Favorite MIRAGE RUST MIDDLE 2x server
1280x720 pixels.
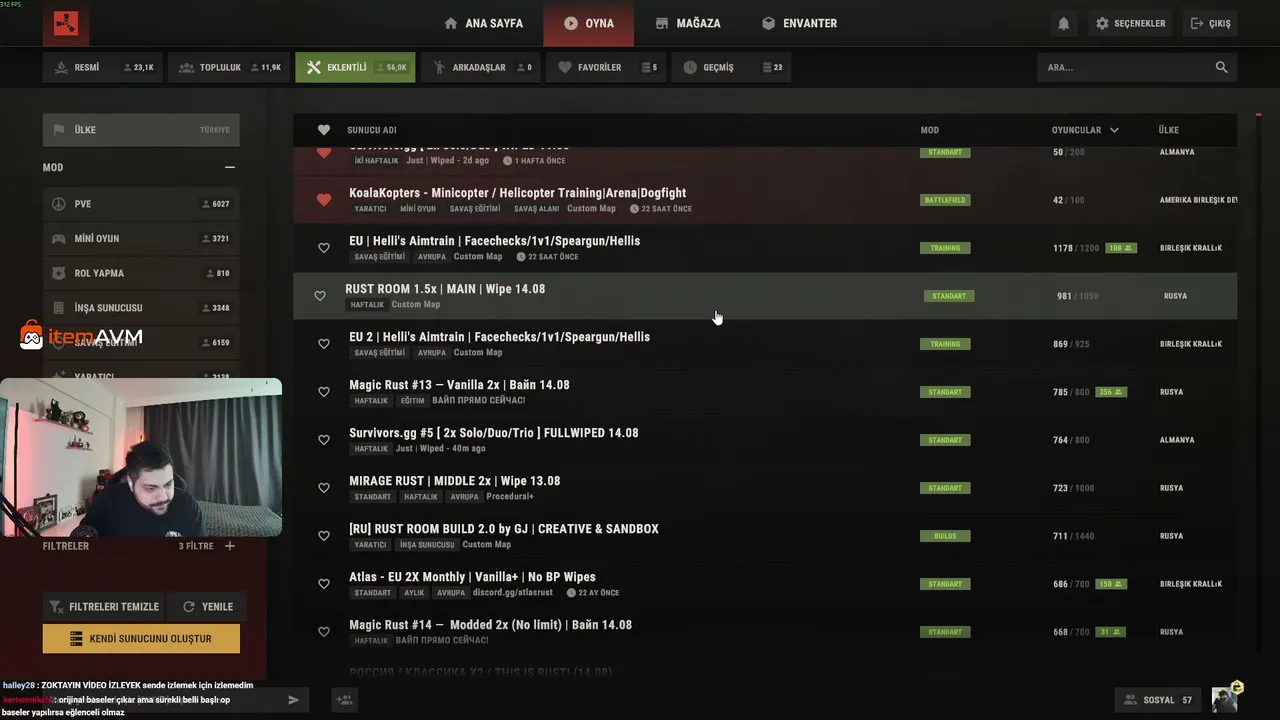324,488
